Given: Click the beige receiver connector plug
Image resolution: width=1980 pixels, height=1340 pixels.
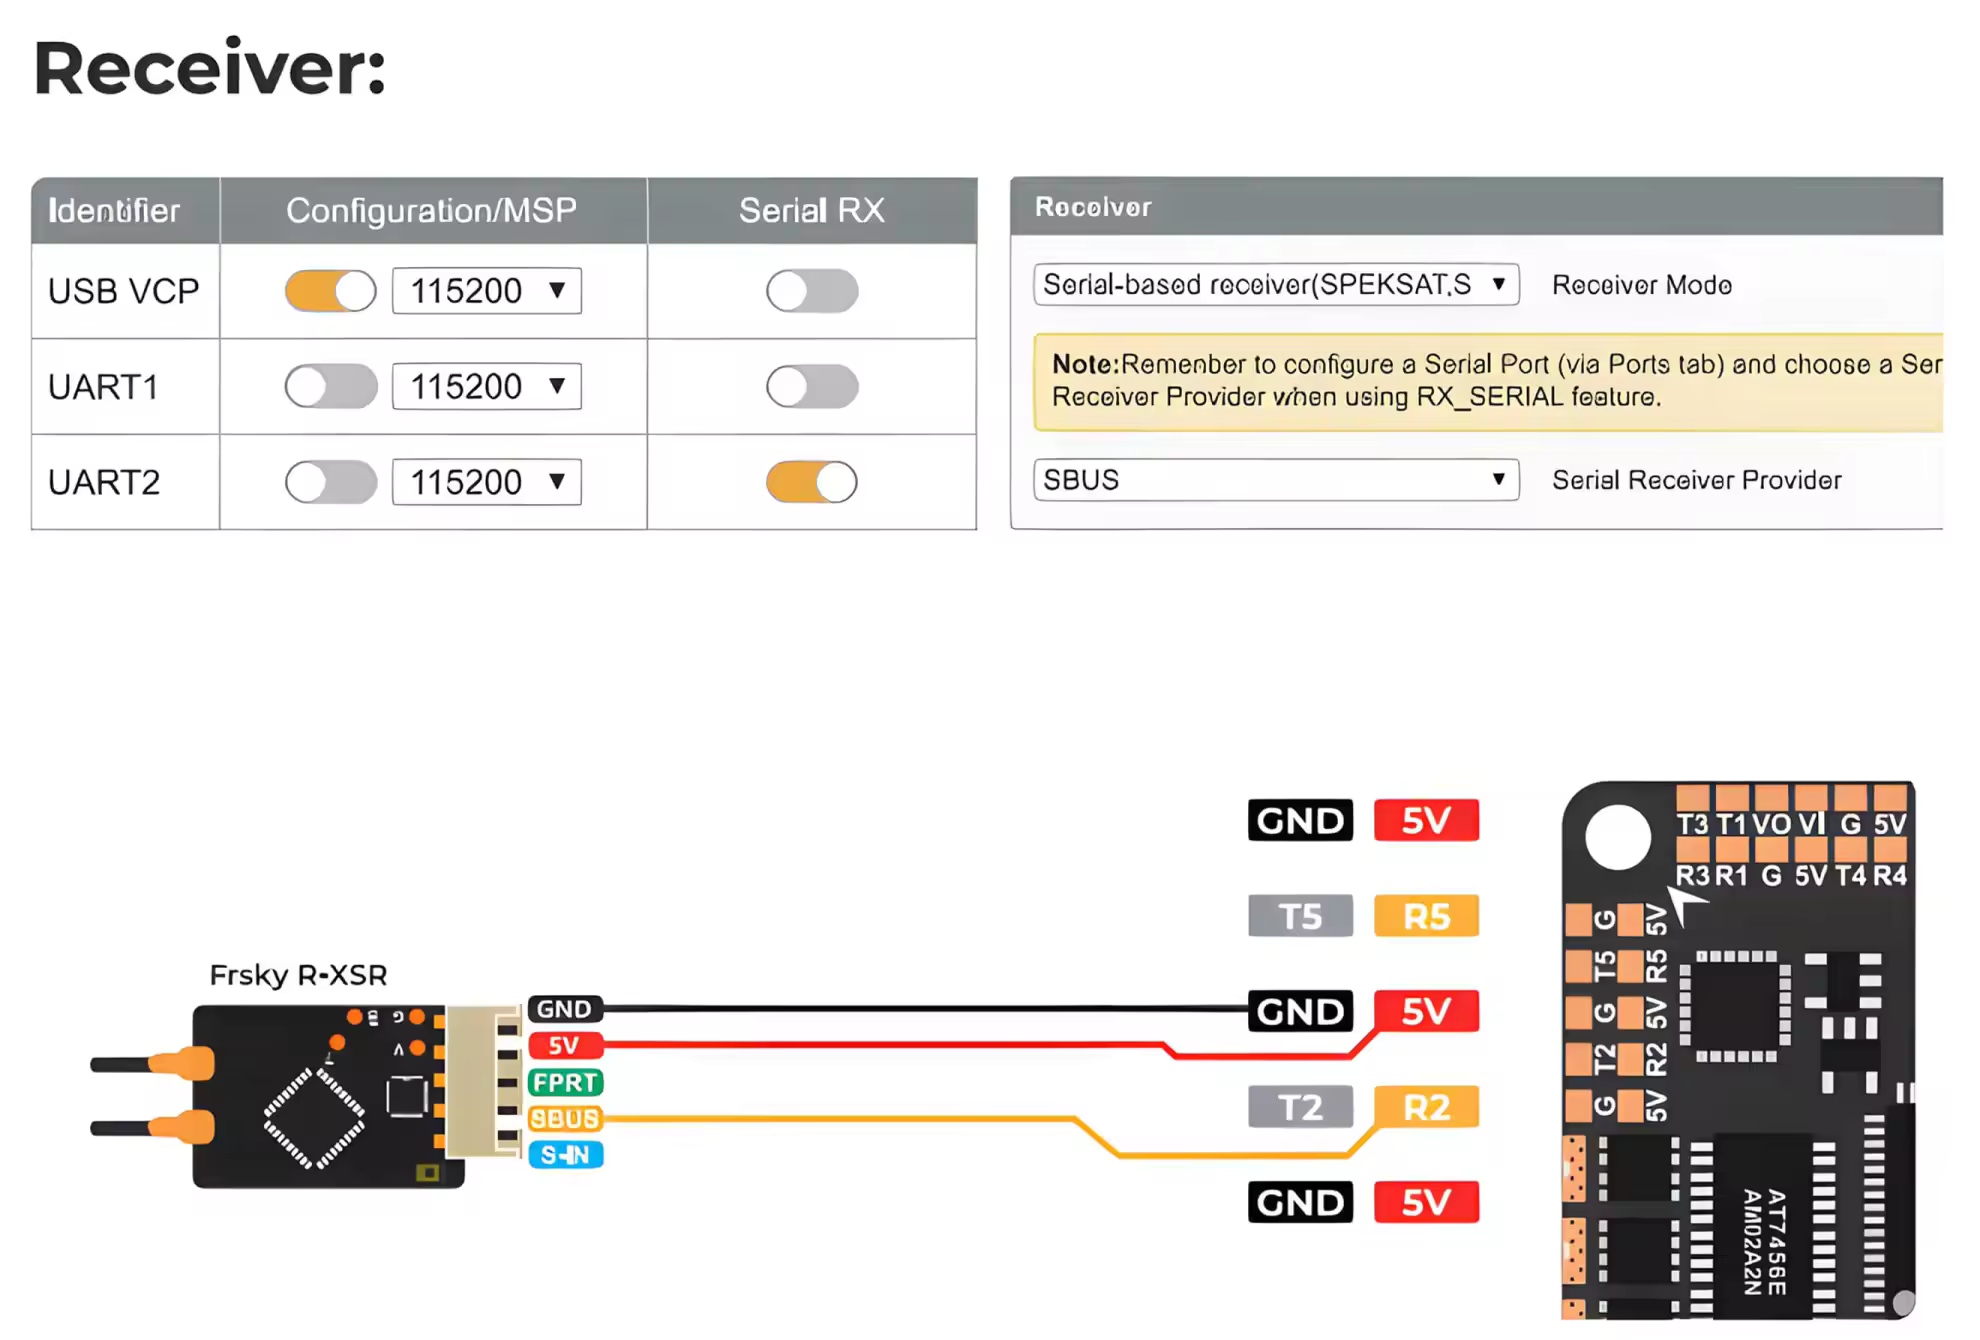Looking at the screenshot, I should tap(484, 1082).
